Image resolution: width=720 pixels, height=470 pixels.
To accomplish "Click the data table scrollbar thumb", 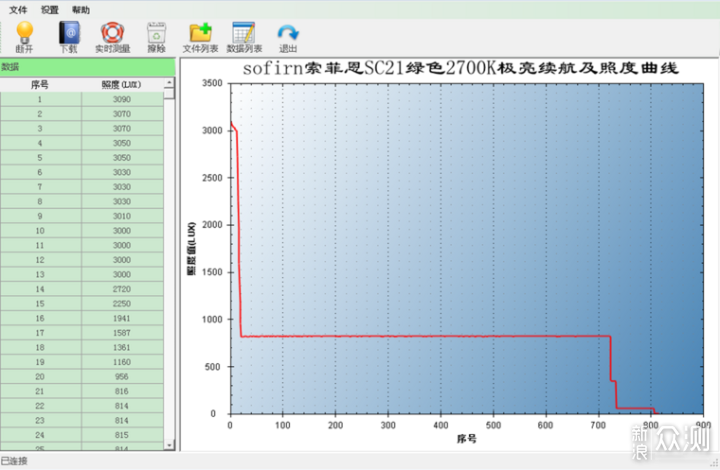I will pyautogui.click(x=169, y=93).
